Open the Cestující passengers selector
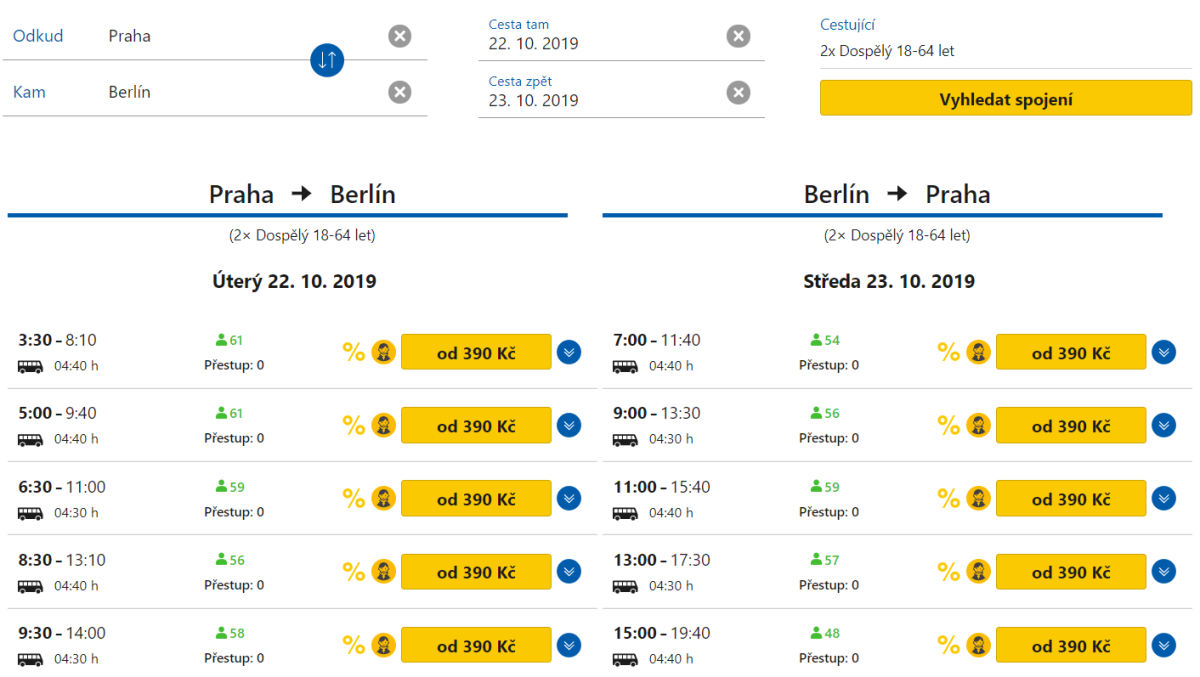The height and width of the screenshot is (677, 1200). coord(1005,50)
